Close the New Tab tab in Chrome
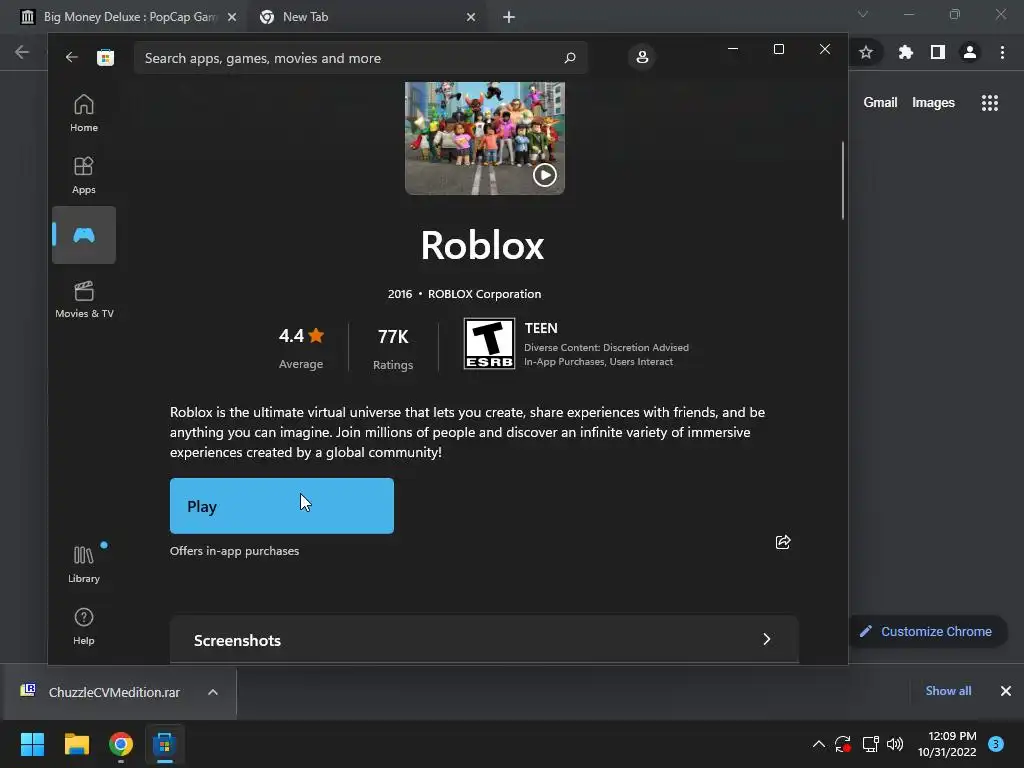This screenshot has height=768, width=1024. coord(471,17)
